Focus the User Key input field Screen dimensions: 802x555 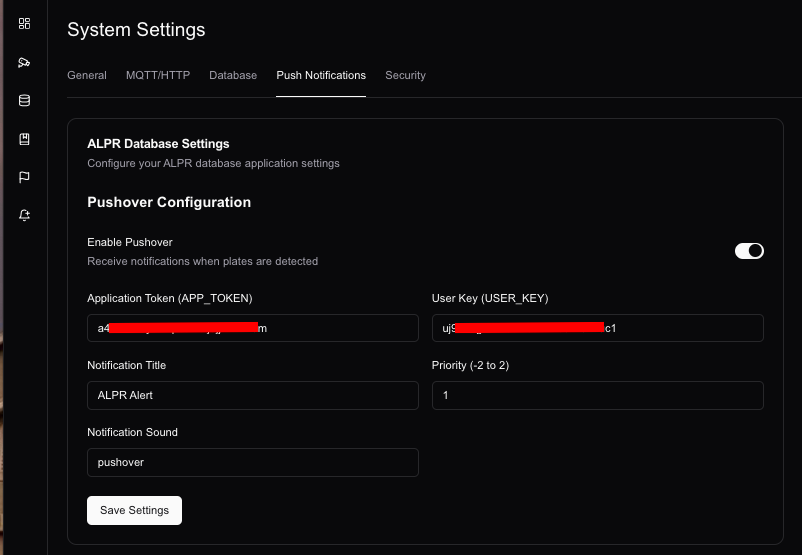pyautogui.click(x=597, y=328)
